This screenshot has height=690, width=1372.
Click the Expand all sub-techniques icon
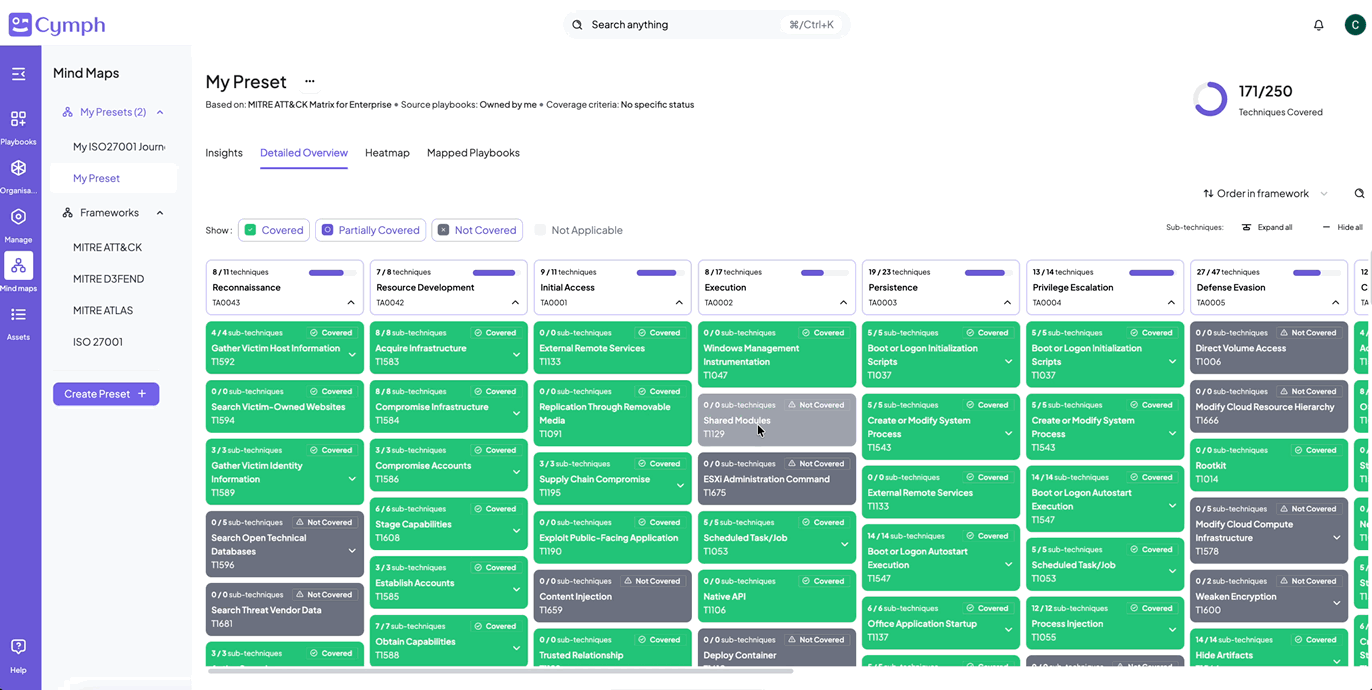1246,227
